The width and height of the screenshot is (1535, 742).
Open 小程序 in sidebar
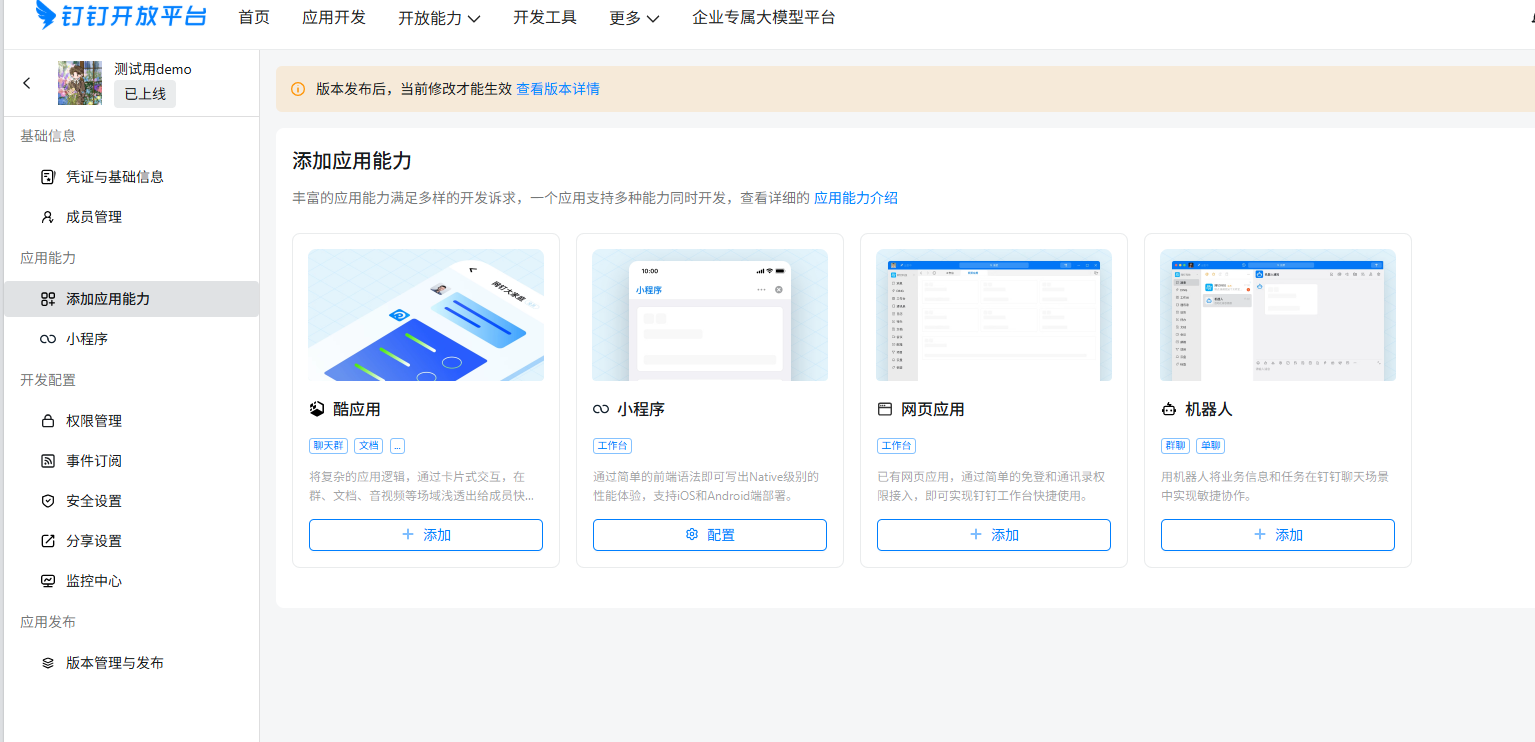[x=131, y=339]
